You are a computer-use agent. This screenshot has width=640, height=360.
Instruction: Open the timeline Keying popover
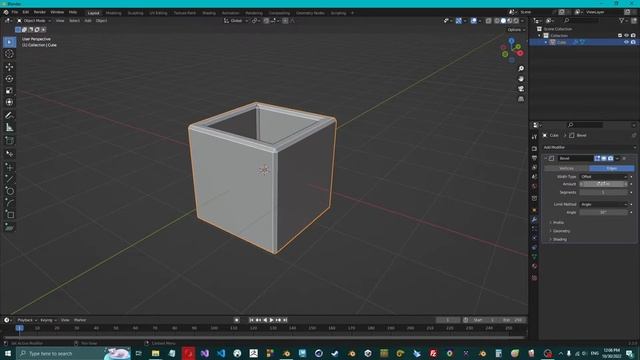pyautogui.click(x=48, y=320)
